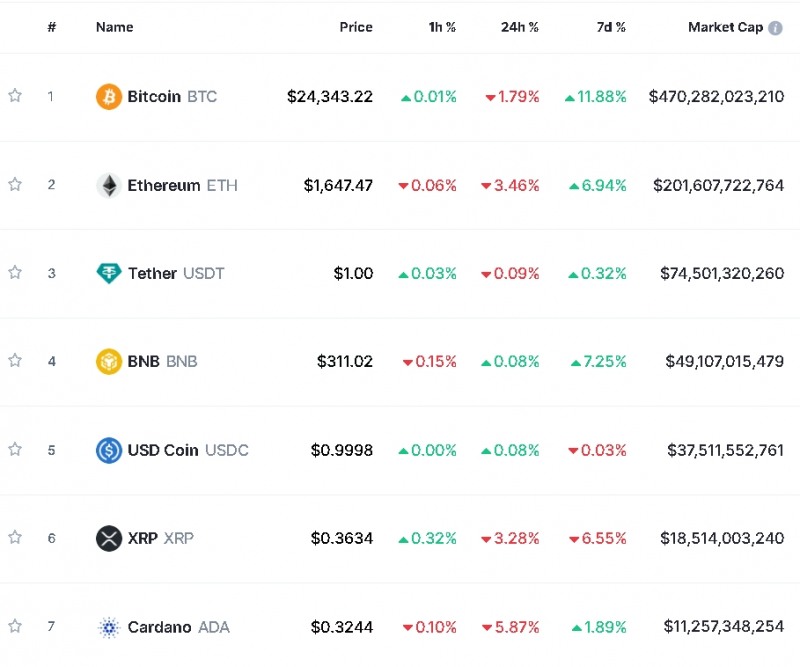Click the XRP logo icon
Screen dimensions: 800x667
[x=109, y=538]
